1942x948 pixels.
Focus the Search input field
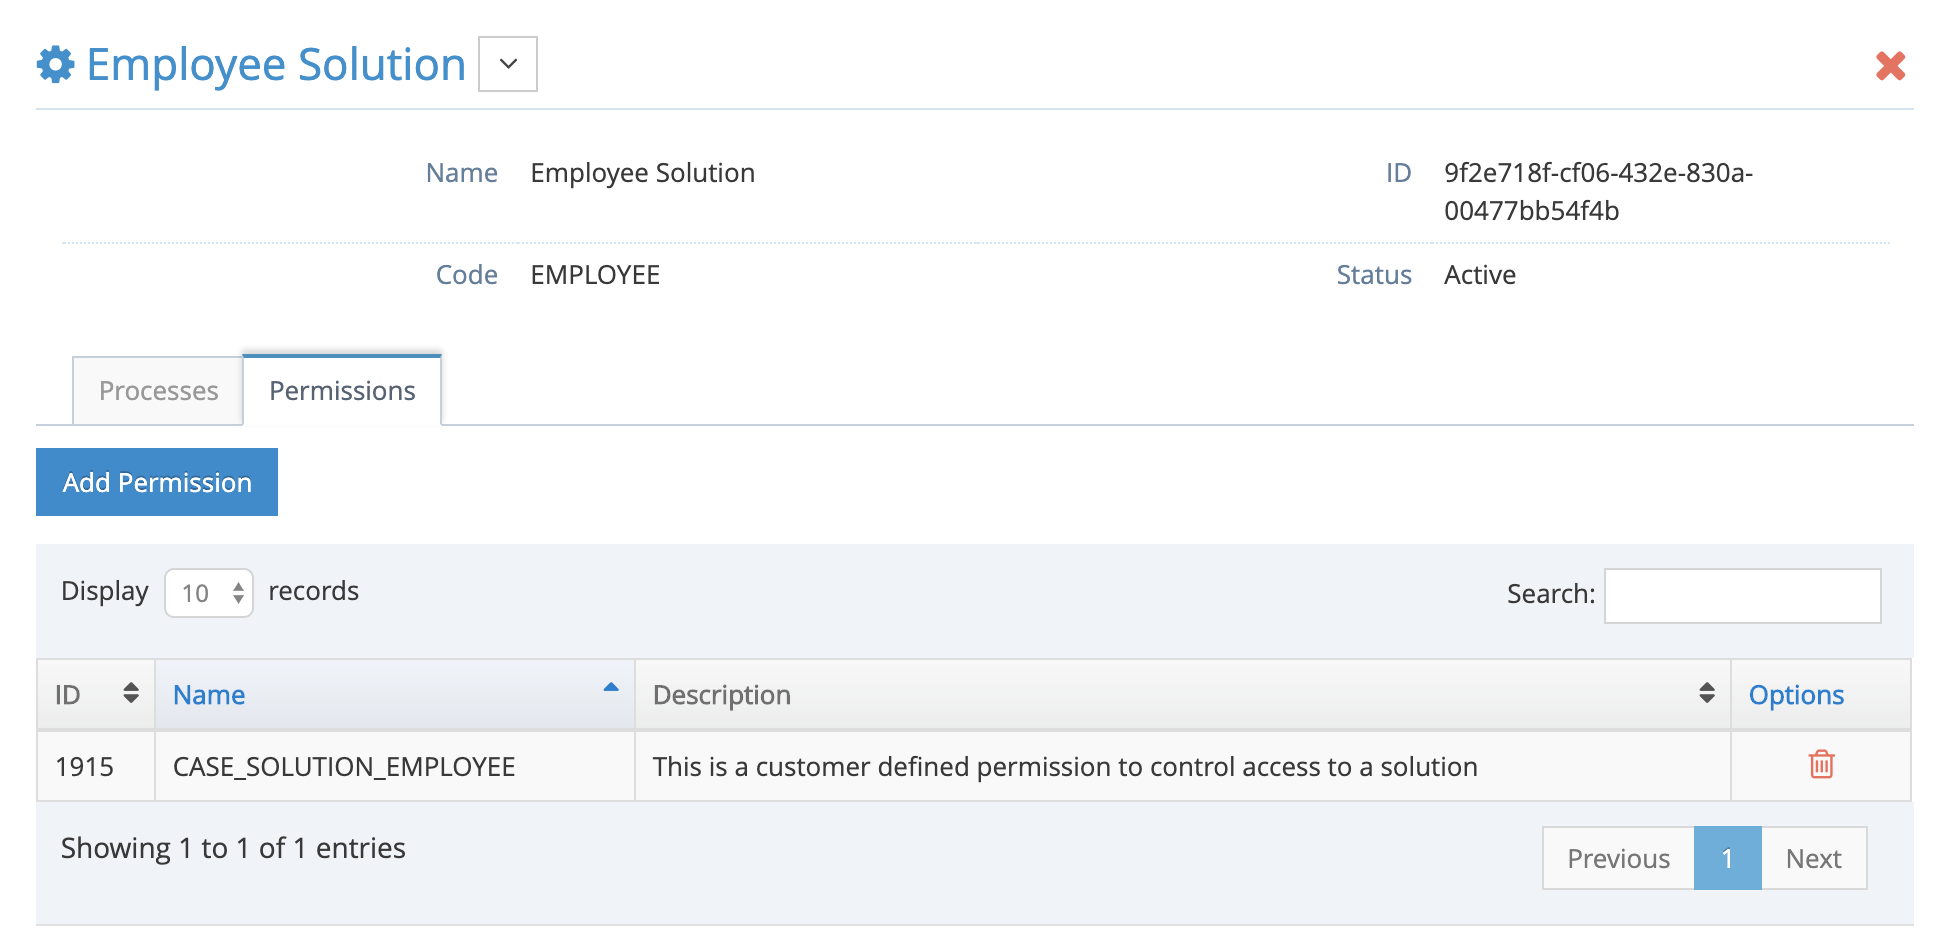click(1742, 595)
